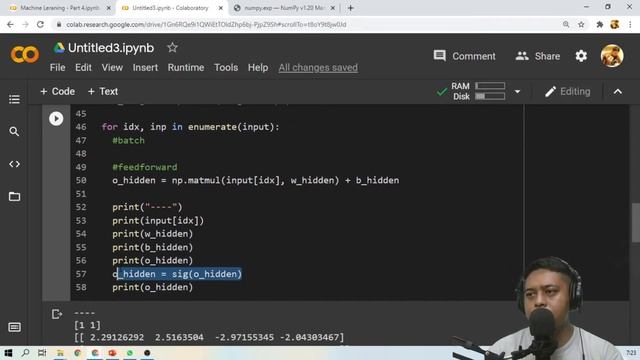
Task: Open the Google account avatar
Action: [611, 56]
